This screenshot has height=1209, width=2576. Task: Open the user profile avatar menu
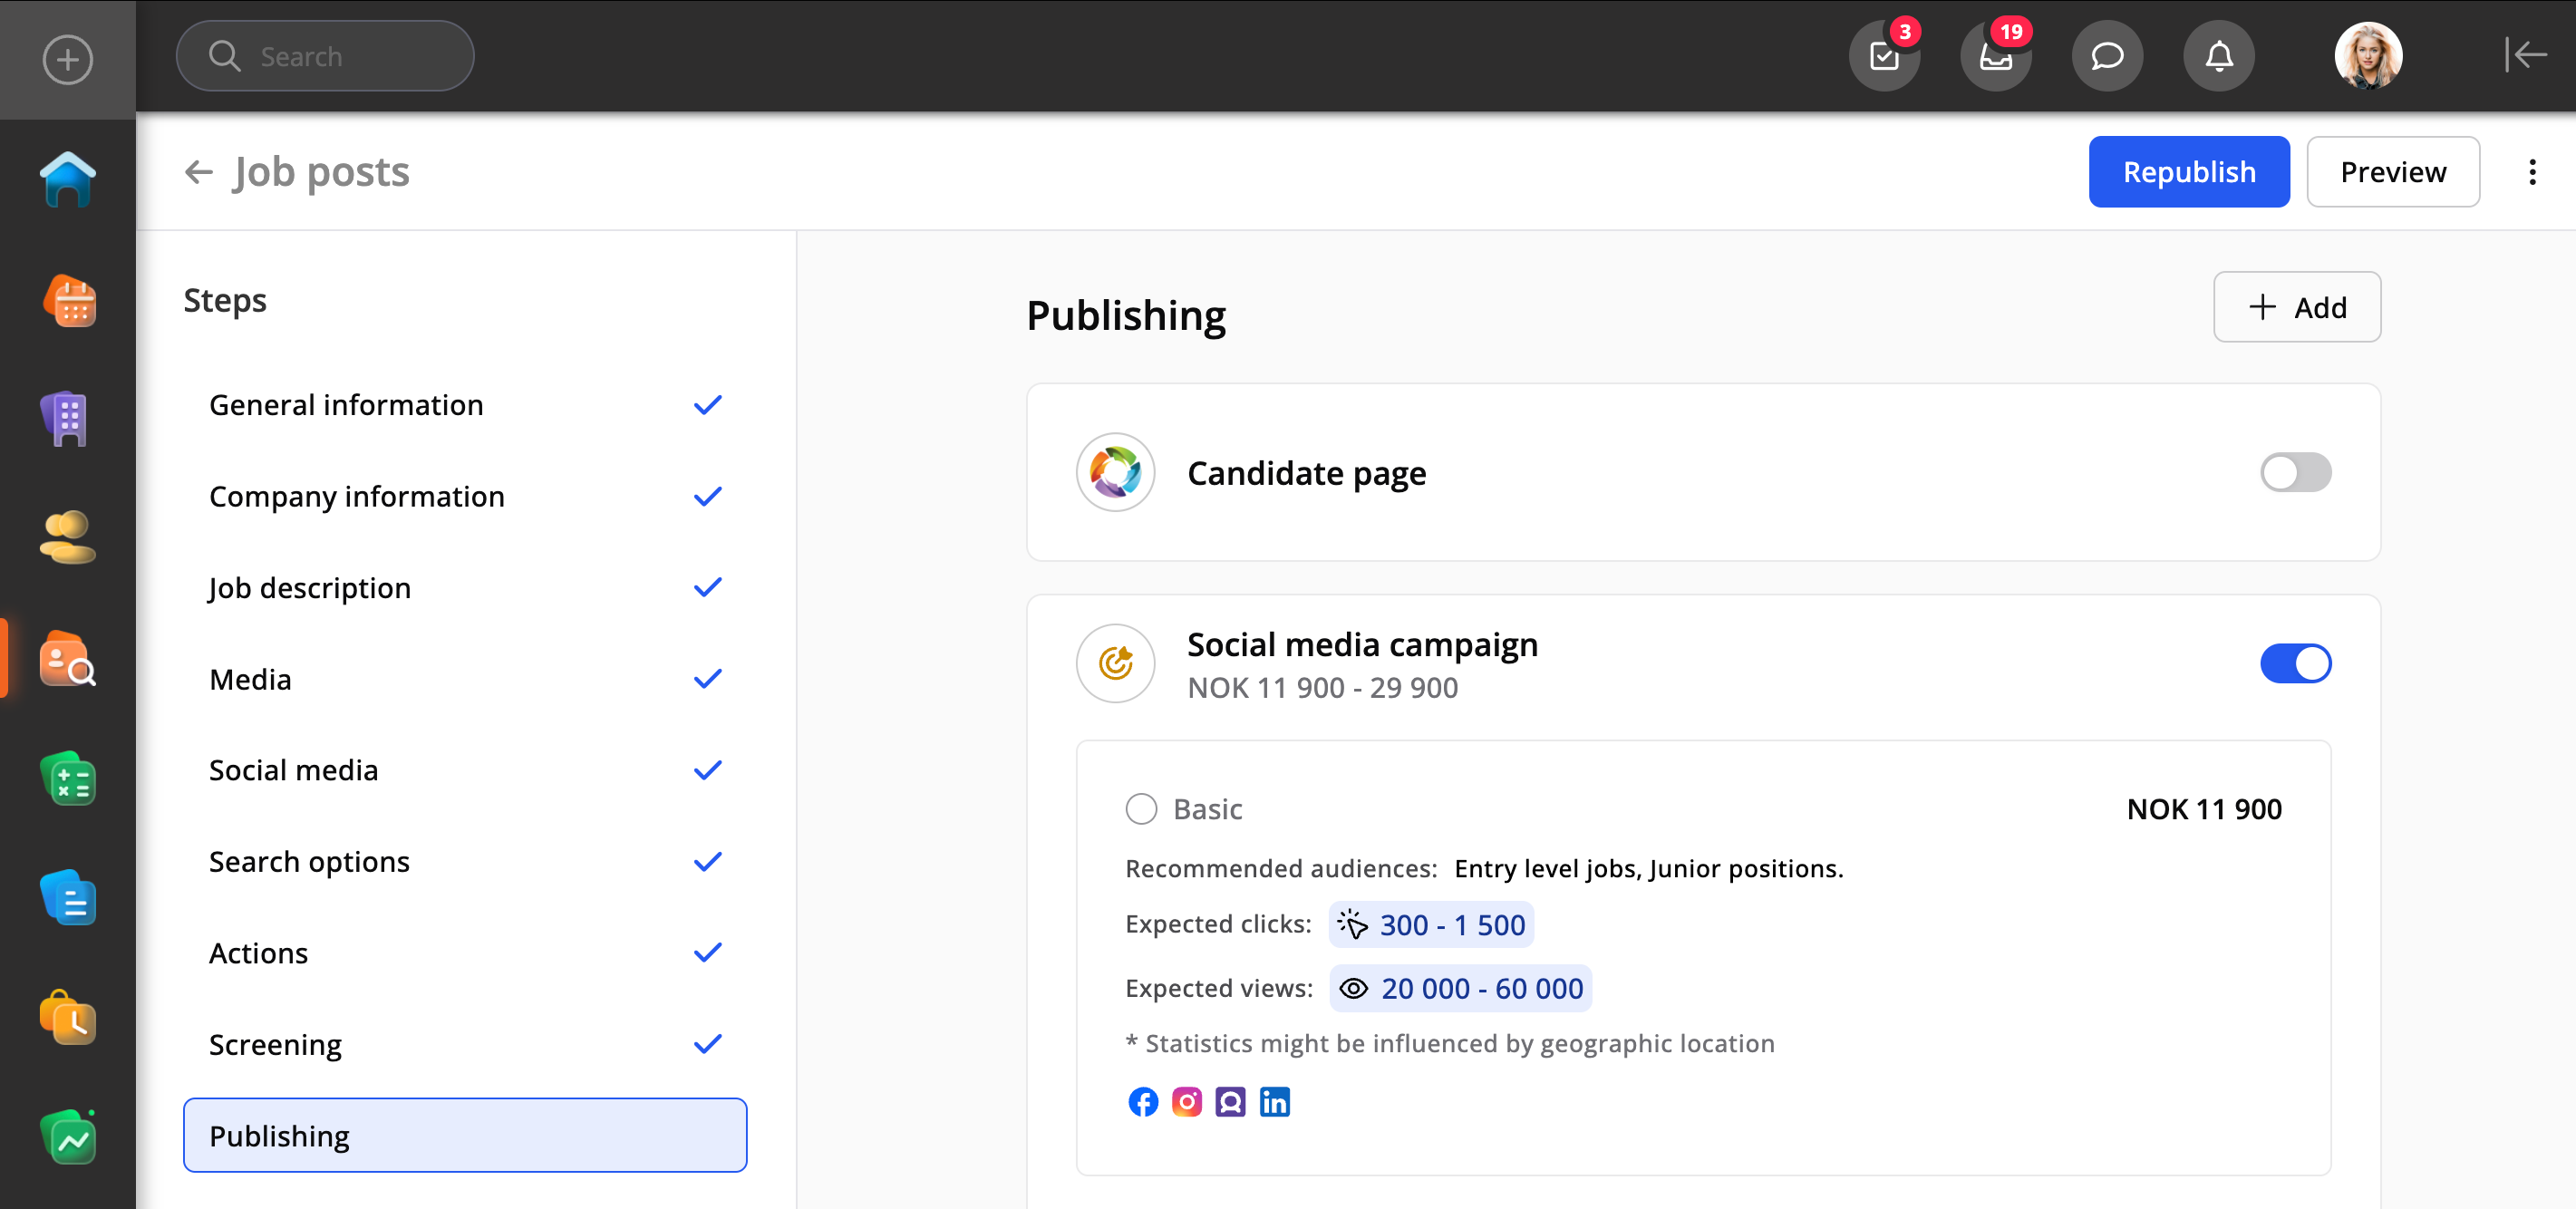(x=2367, y=56)
